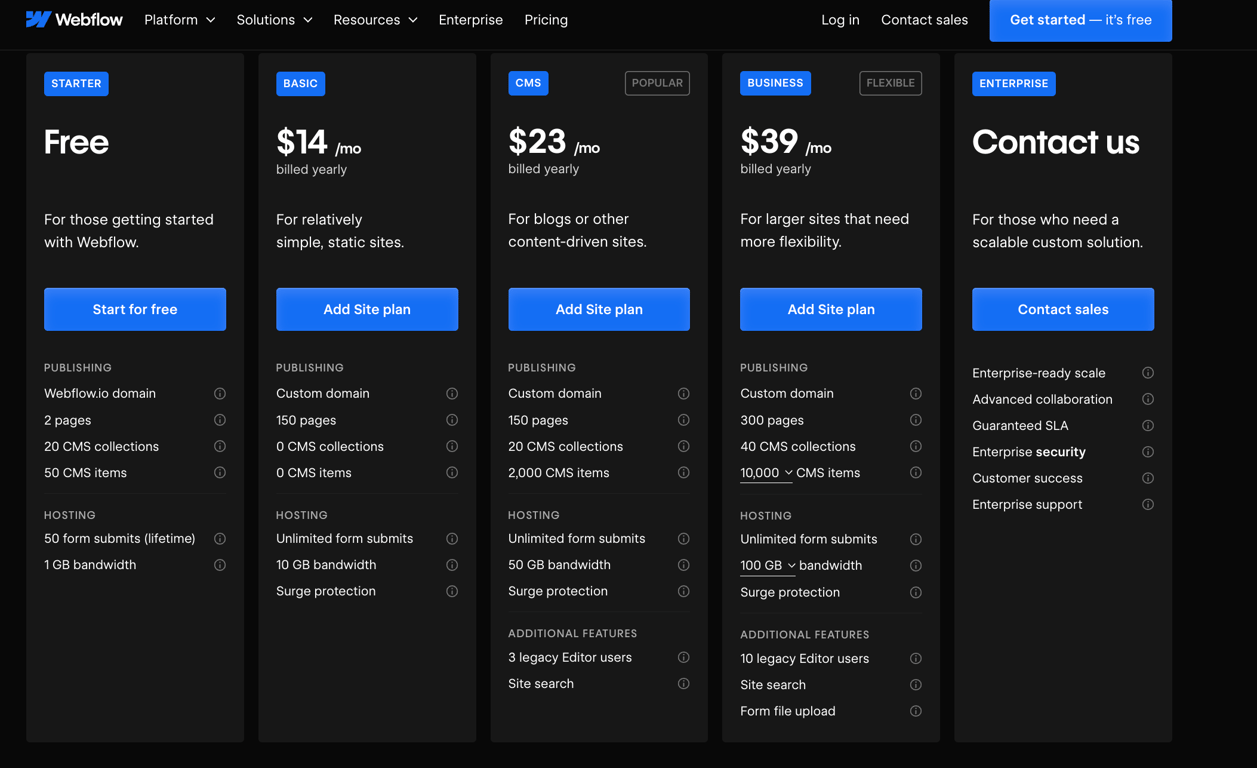Show info for 10 legacy Editor users
The image size is (1257, 768).
[x=916, y=659]
